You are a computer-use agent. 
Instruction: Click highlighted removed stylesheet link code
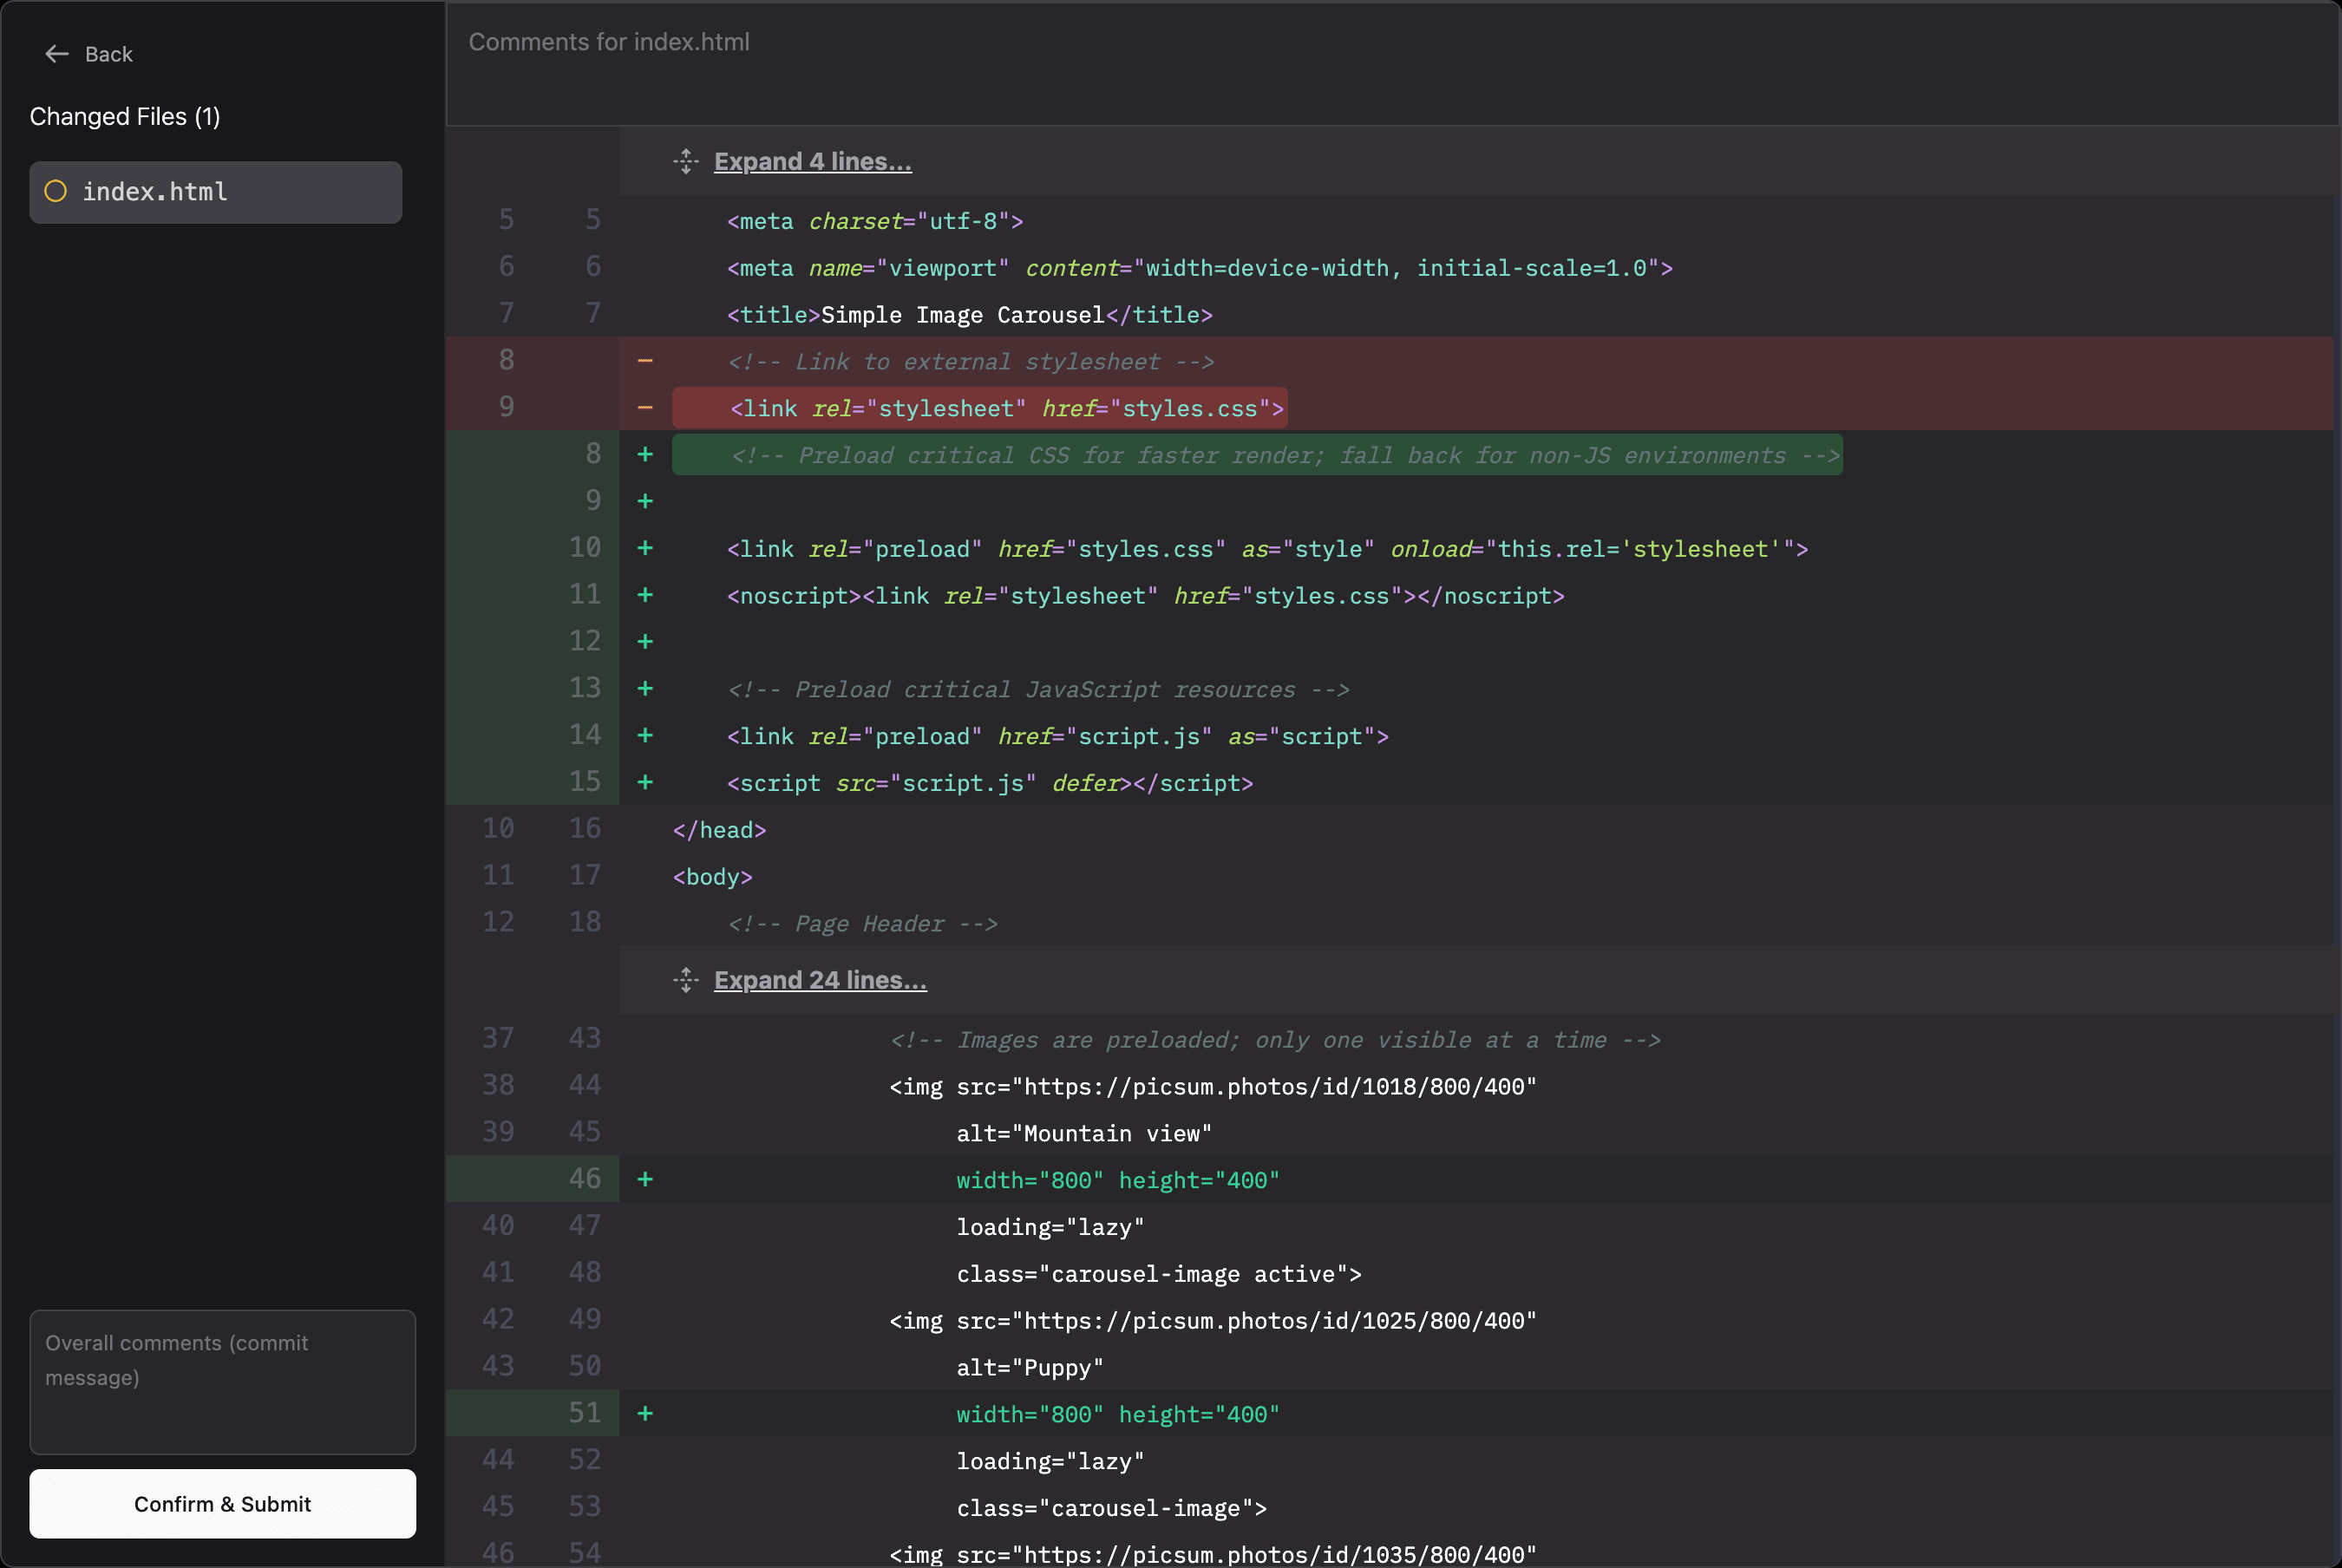point(979,408)
